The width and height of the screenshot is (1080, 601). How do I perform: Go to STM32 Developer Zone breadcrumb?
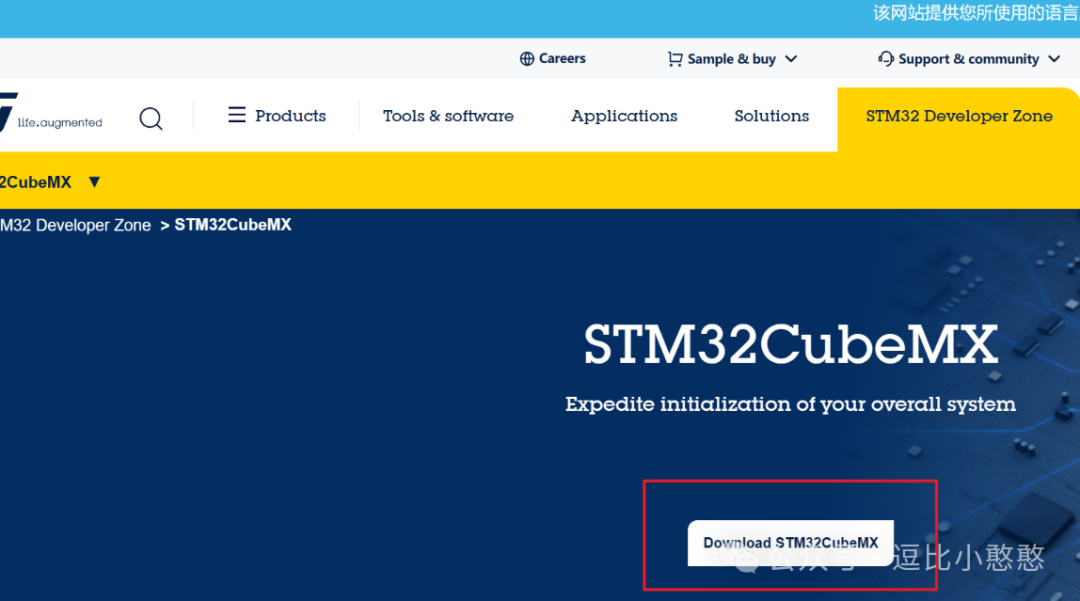coord(75,225)
